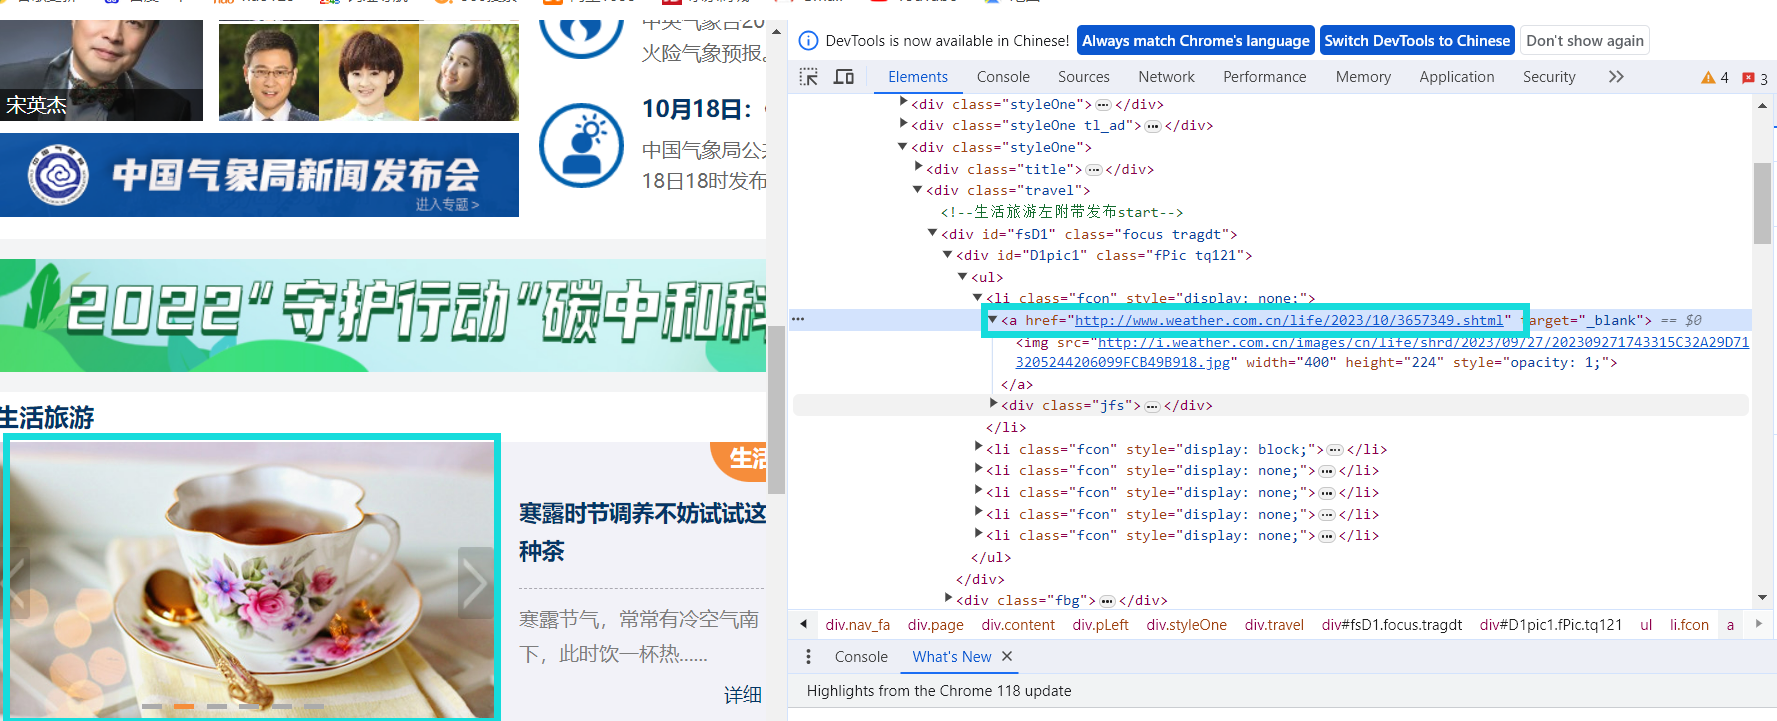1777x721 pixels.
Task: Toggle the device toolbar icon
Action: coord(844,77)
